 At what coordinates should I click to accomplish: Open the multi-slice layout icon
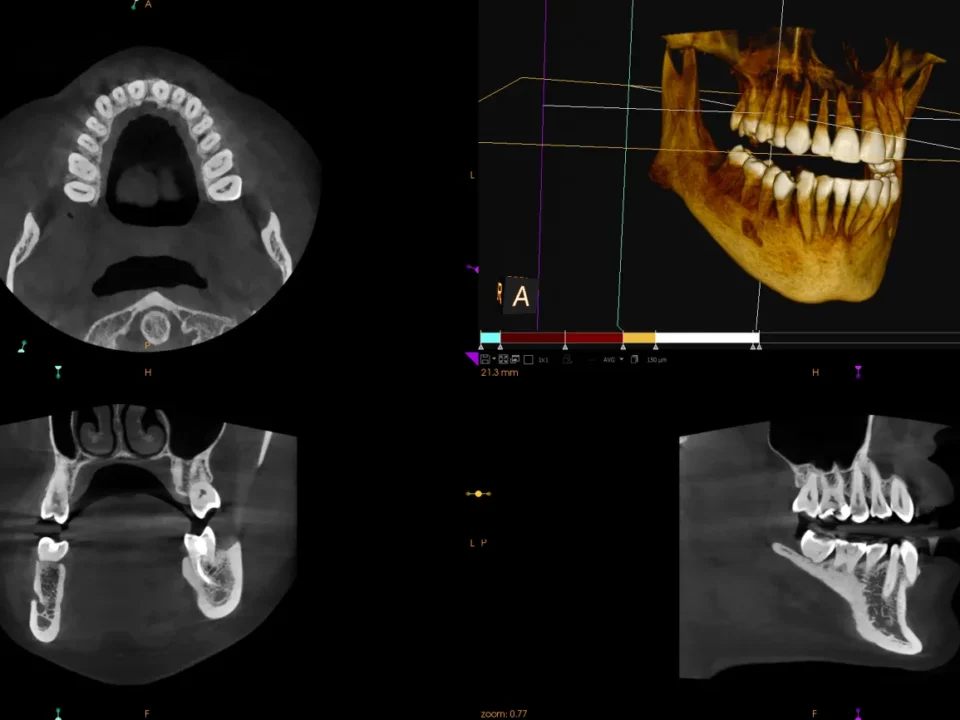[513, 360]
